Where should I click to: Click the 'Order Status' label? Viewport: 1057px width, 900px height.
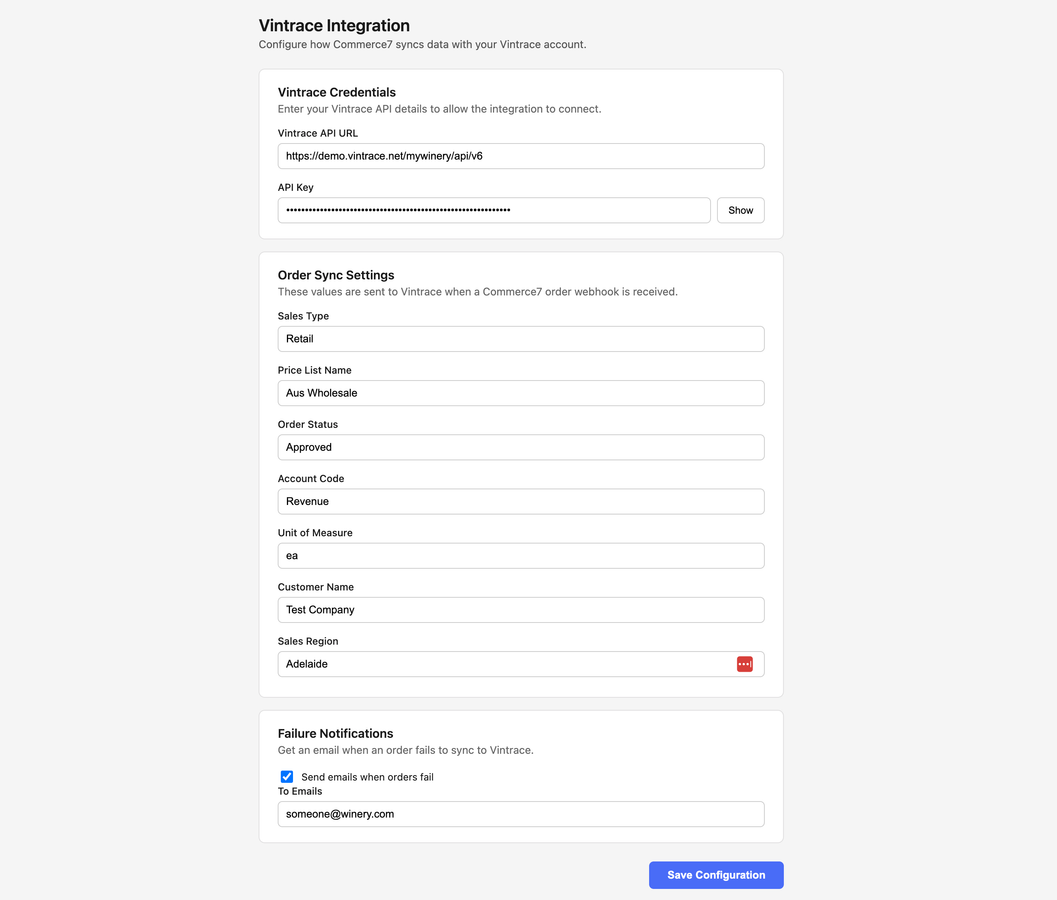[307, 425]
